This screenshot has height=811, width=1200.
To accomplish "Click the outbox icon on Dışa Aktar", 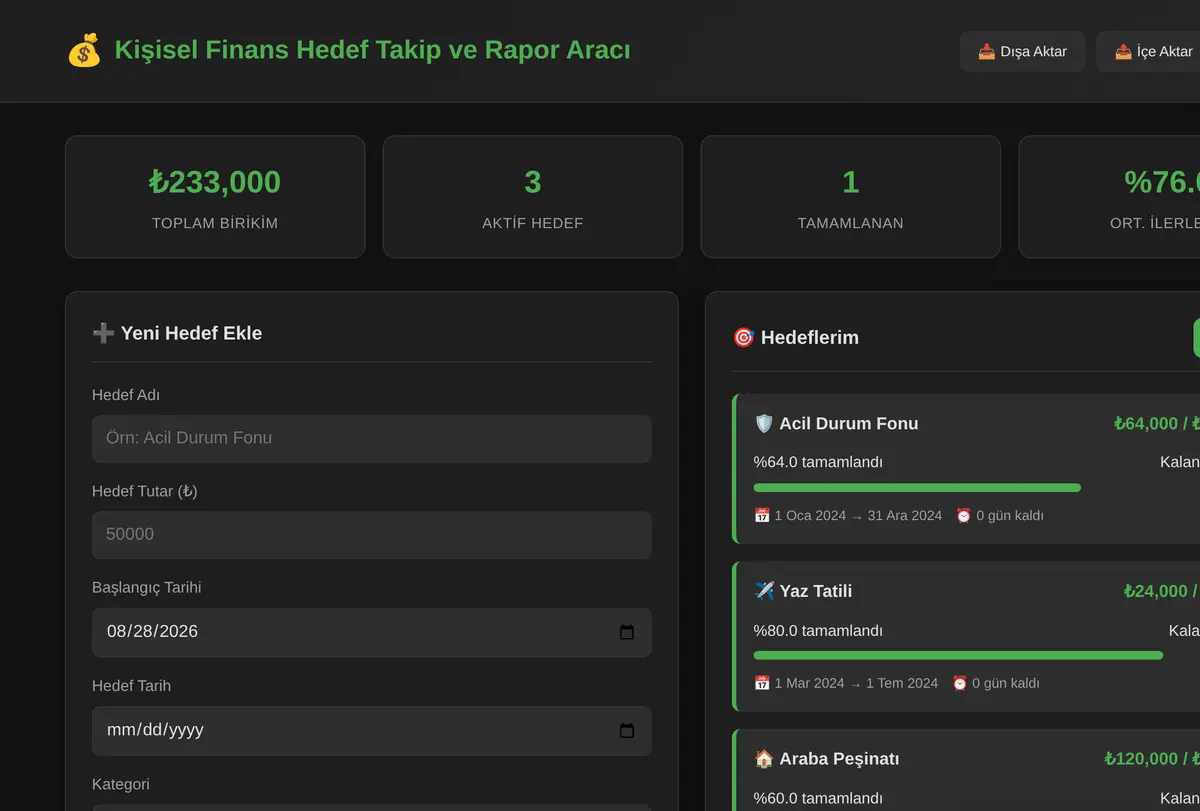I will [x=986, y=52].
